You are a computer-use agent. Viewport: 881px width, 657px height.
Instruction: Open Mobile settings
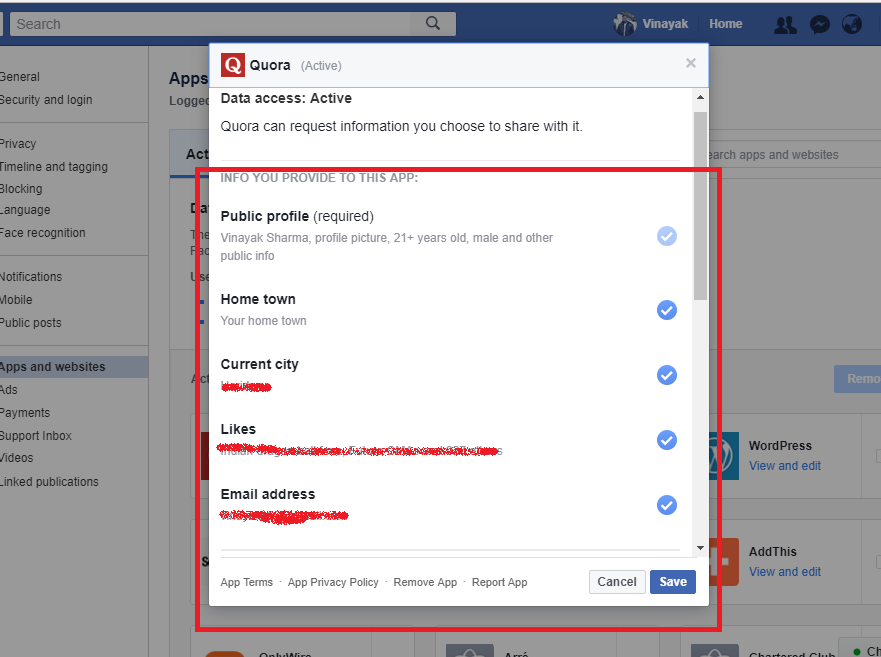(16, 300)
